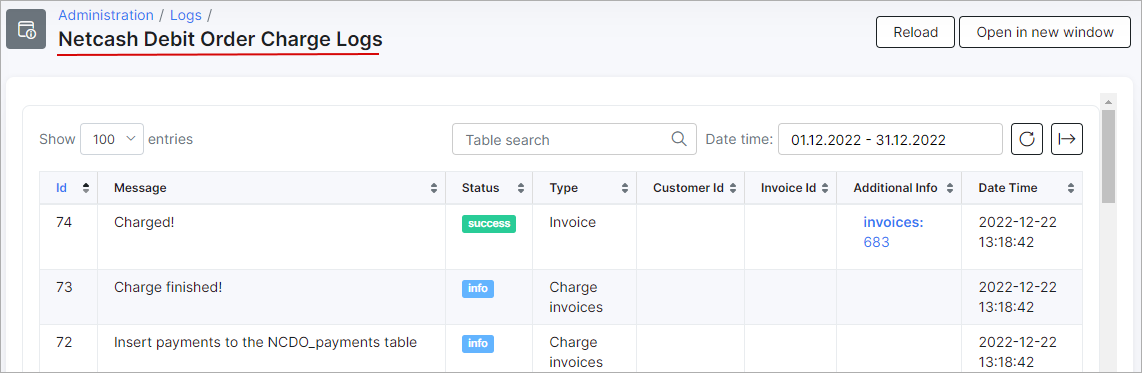Click the success status badge

489,224
